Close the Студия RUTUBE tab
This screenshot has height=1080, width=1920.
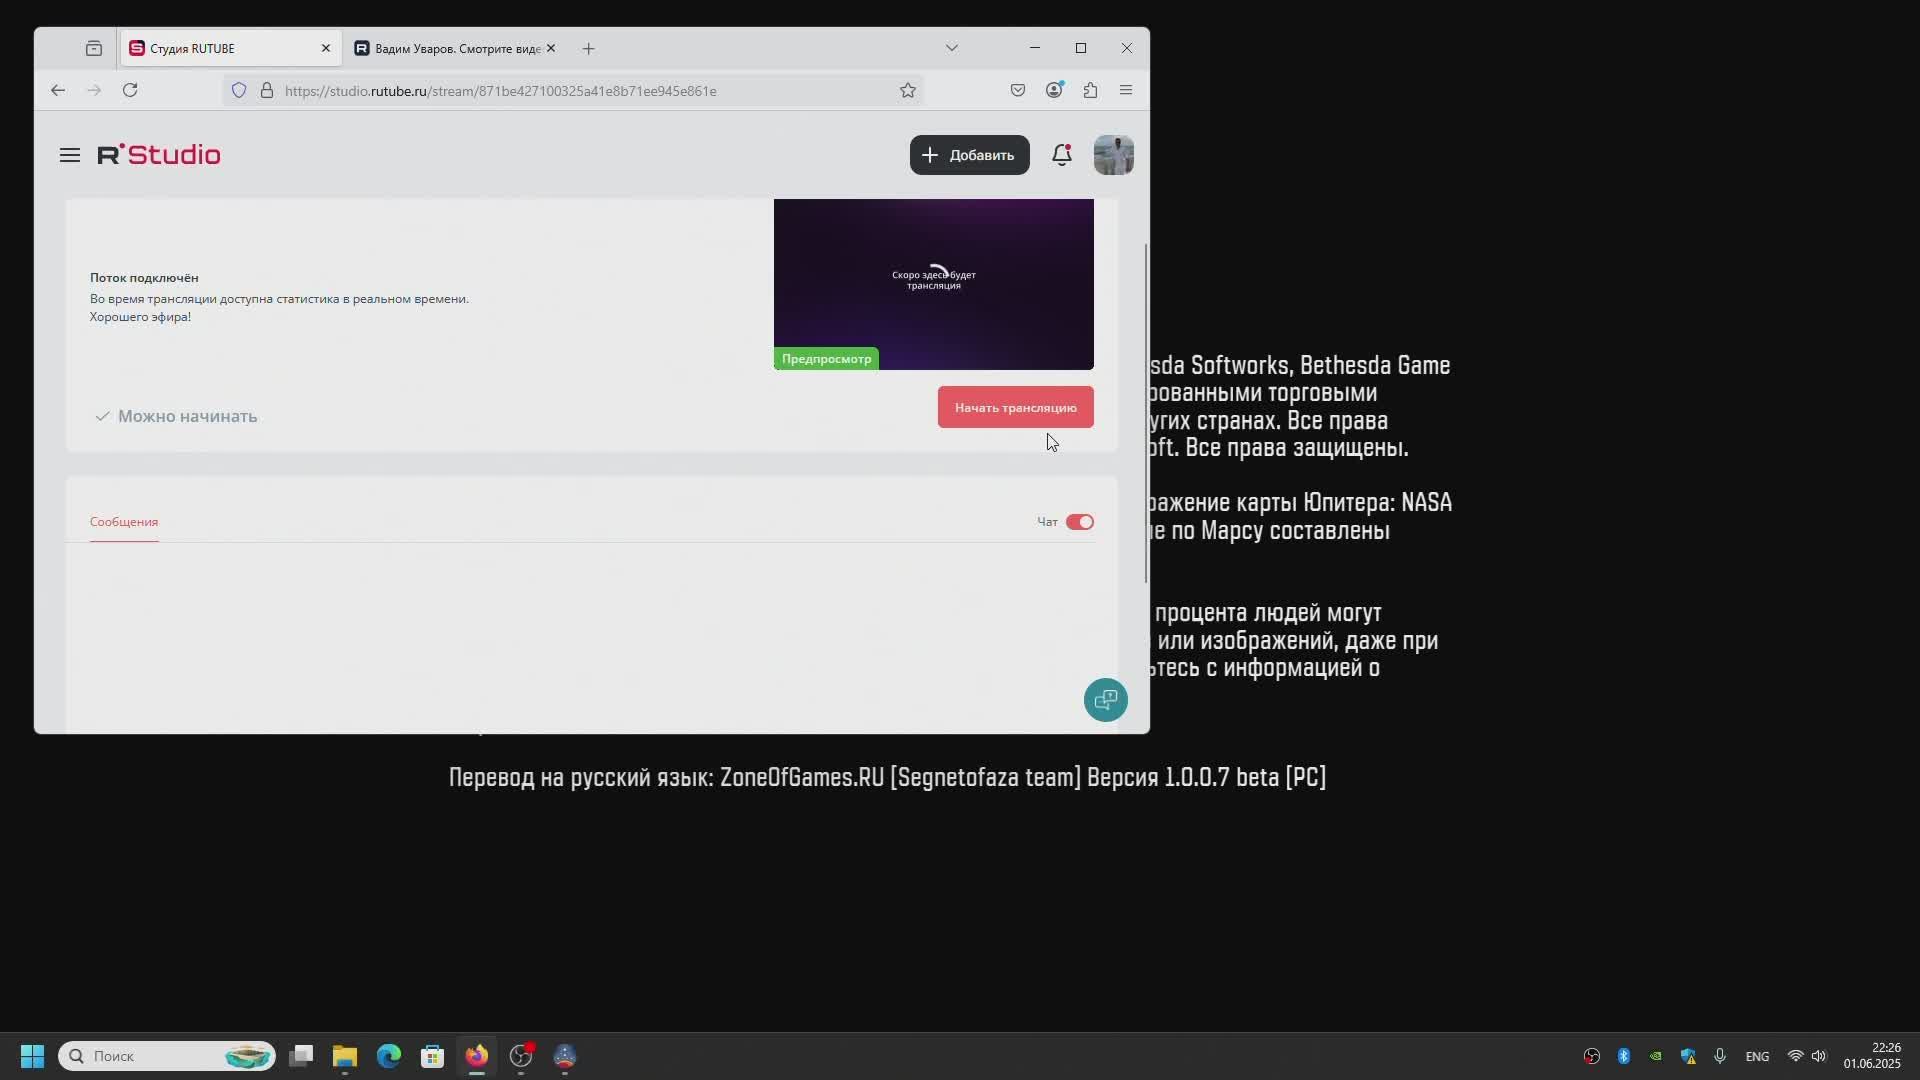[x=325, y=48]
